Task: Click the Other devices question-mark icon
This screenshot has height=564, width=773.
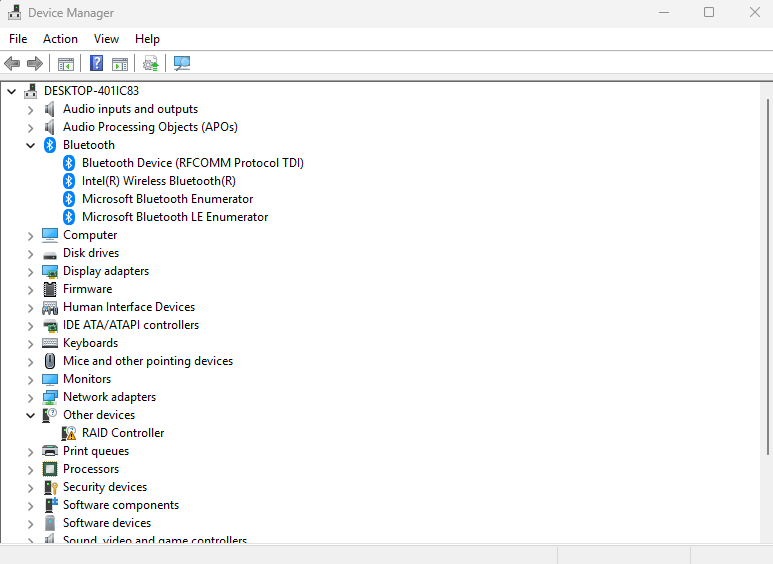Action: point(50,415)
